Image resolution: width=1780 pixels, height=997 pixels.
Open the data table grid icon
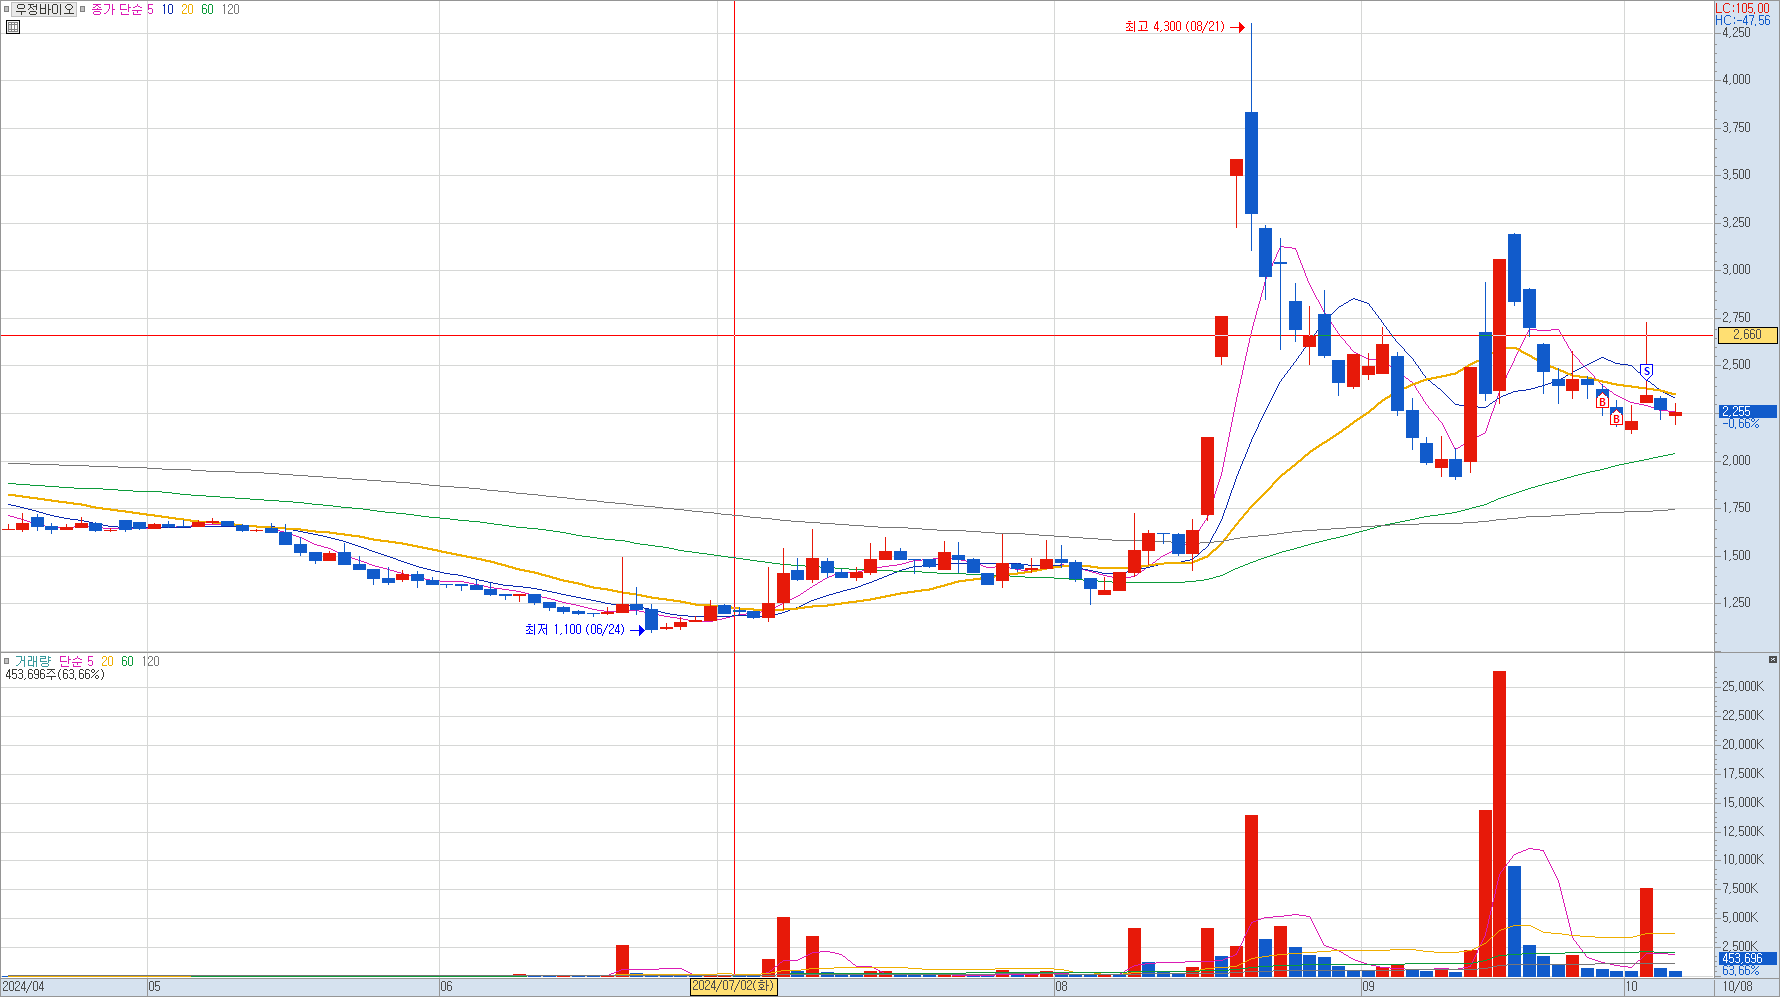pos(13,27)
